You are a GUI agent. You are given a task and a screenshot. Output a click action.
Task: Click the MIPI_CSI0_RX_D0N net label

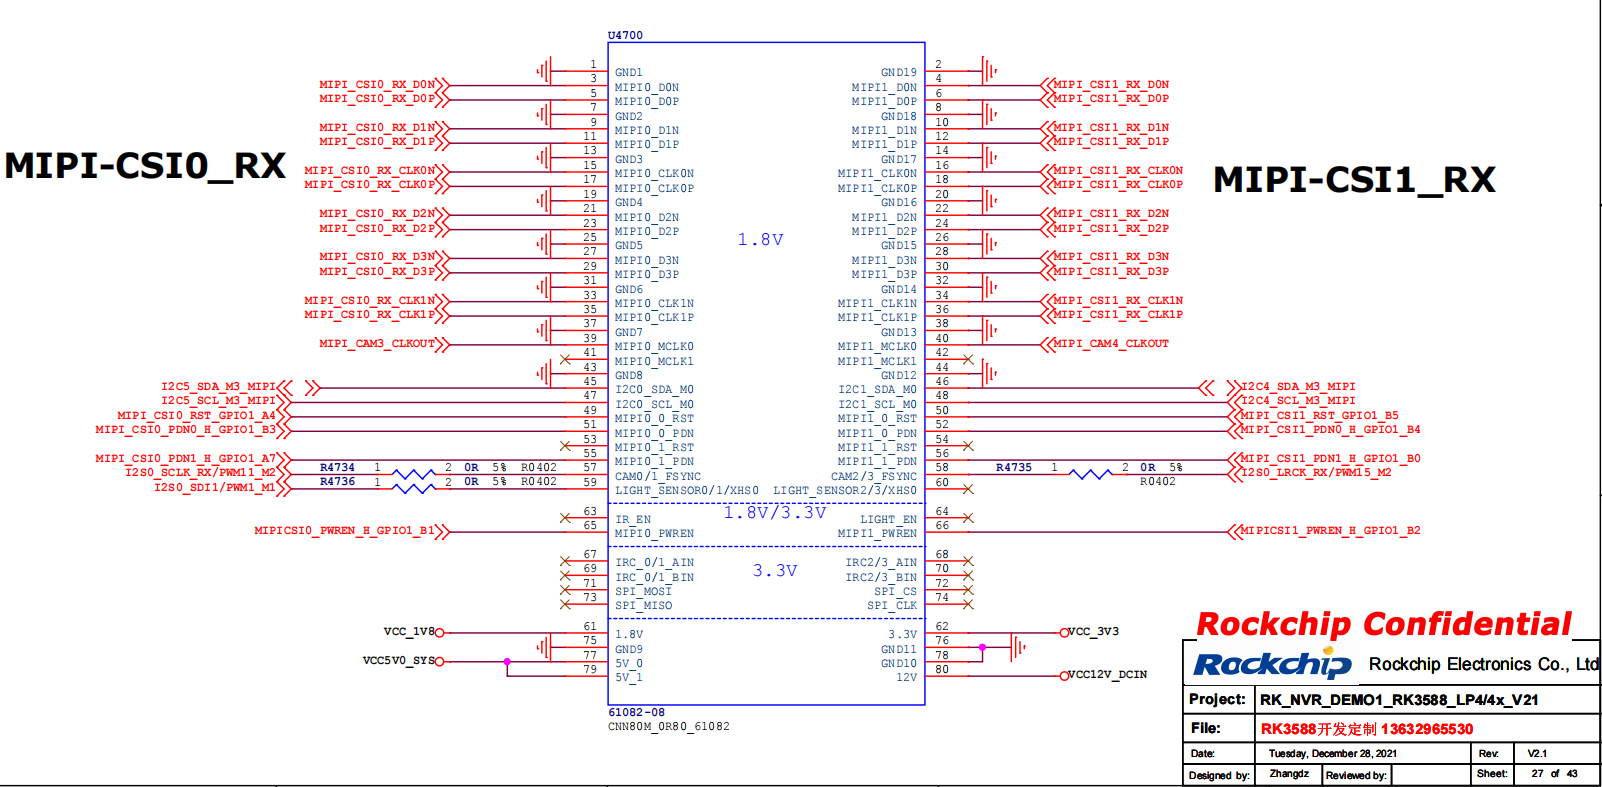click(x=377, y=85)
